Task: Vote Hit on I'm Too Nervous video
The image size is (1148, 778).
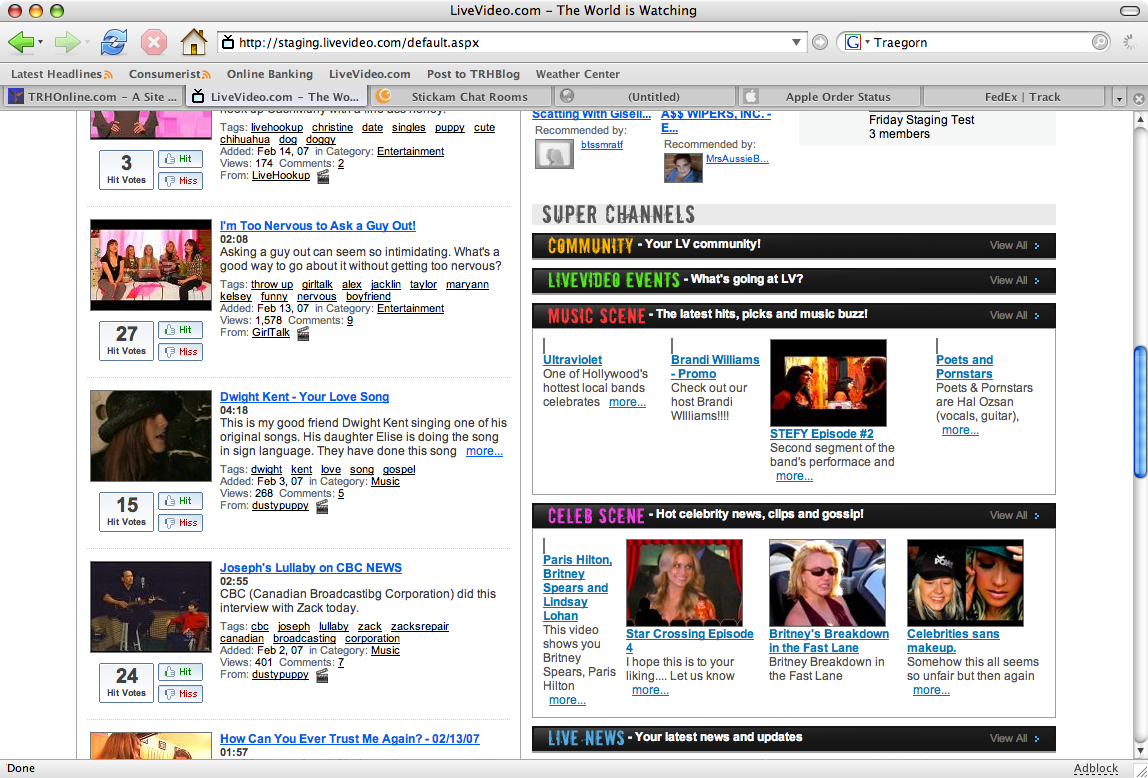Action: click(180, 330)
